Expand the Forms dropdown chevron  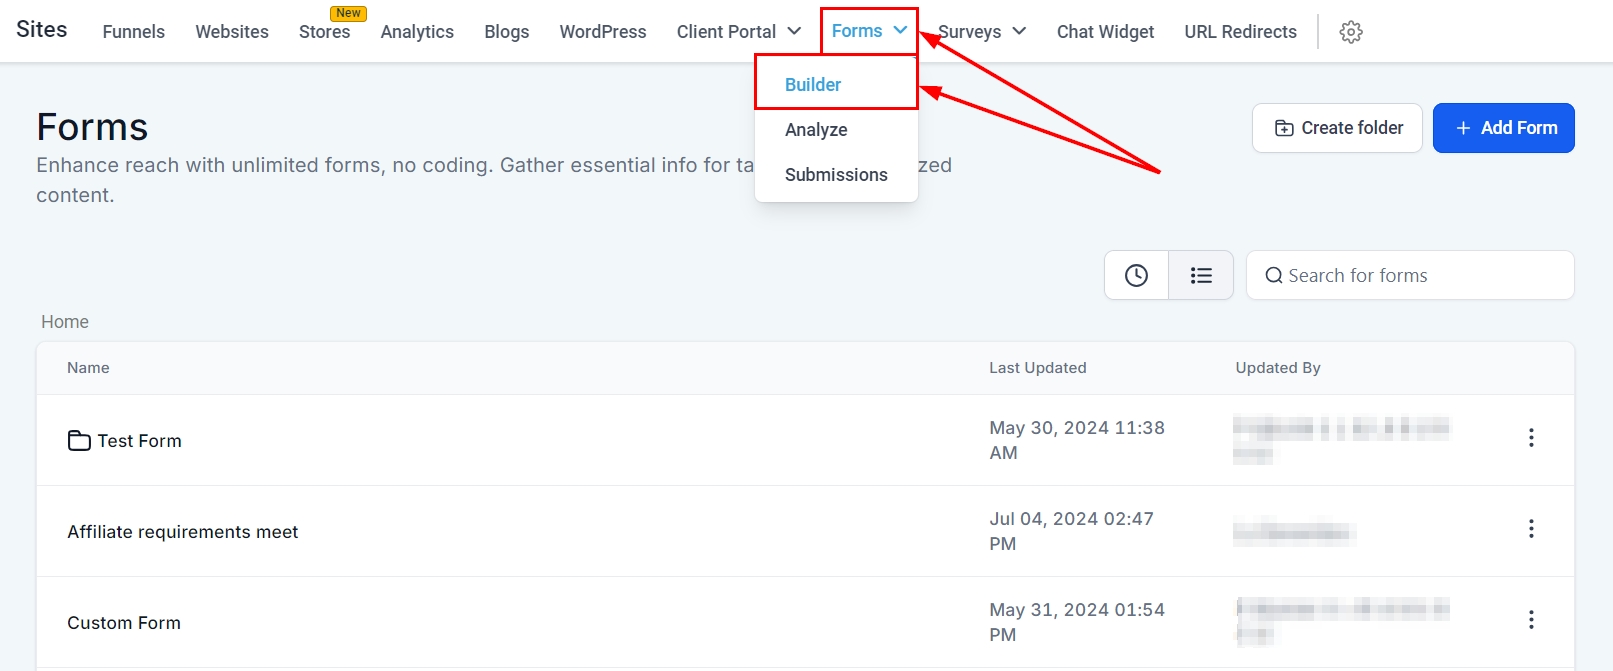tap(900, 30)
